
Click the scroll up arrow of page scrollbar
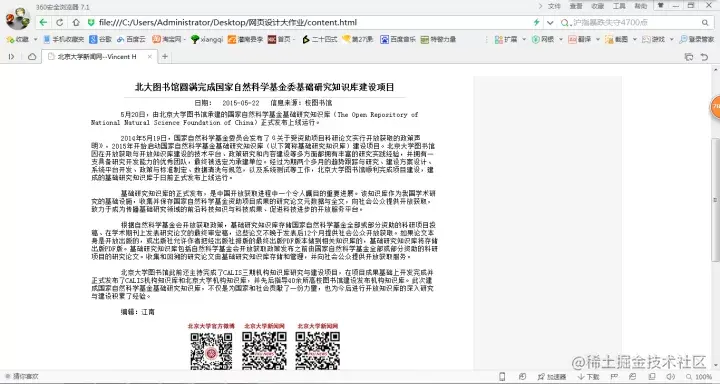click(715, 70)
